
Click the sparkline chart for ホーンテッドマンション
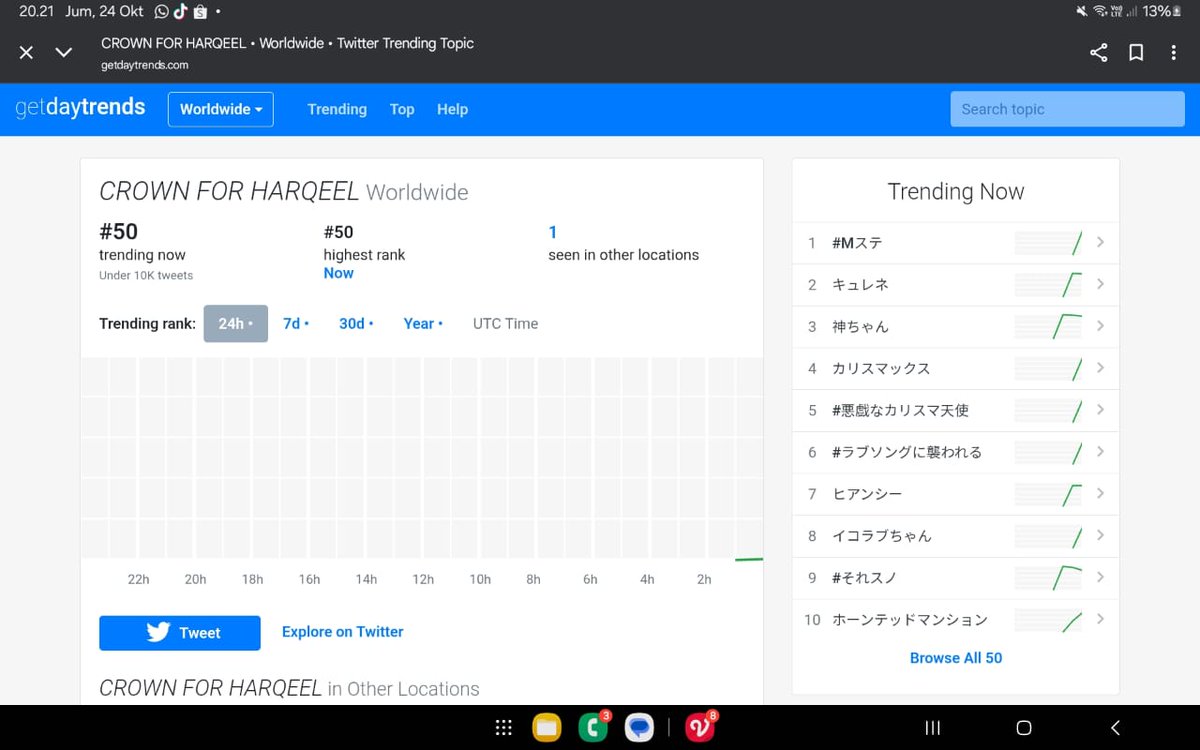(1048, 620)
